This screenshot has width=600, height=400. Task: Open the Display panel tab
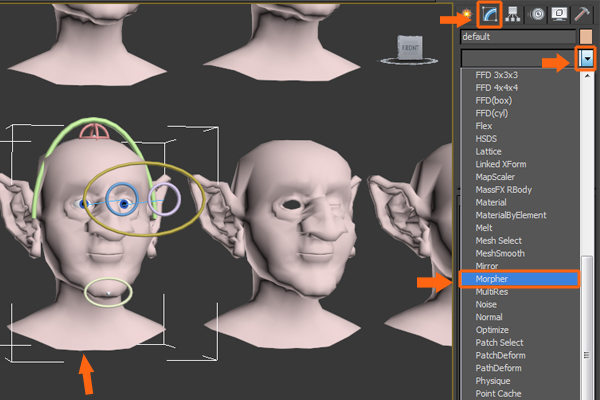click(x=559, y=15)
